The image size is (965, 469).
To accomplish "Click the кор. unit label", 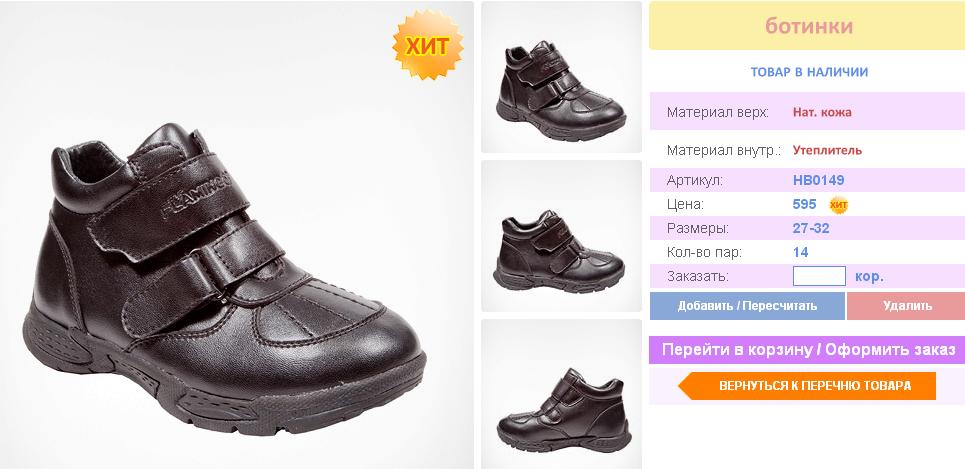I will click(869, 276).
